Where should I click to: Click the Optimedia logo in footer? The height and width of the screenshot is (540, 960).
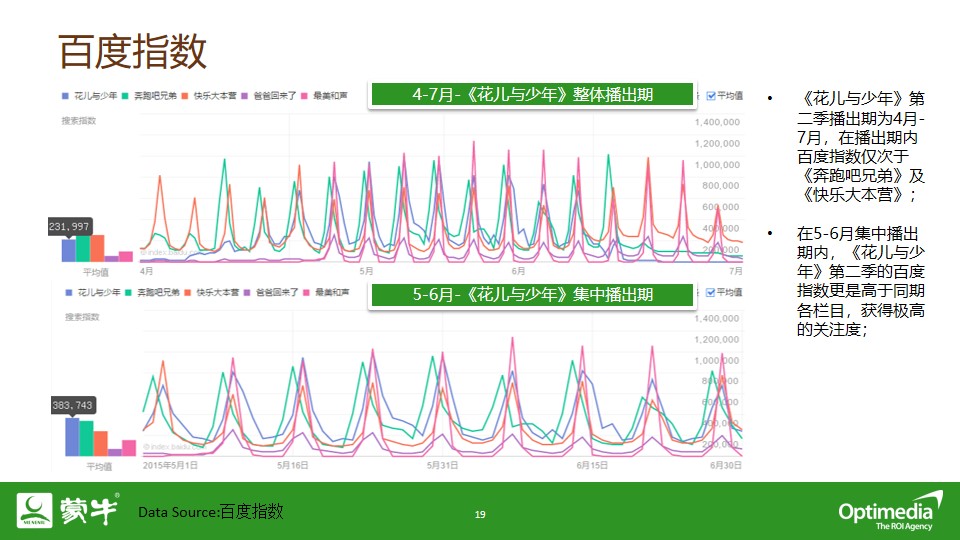[891, 511]
